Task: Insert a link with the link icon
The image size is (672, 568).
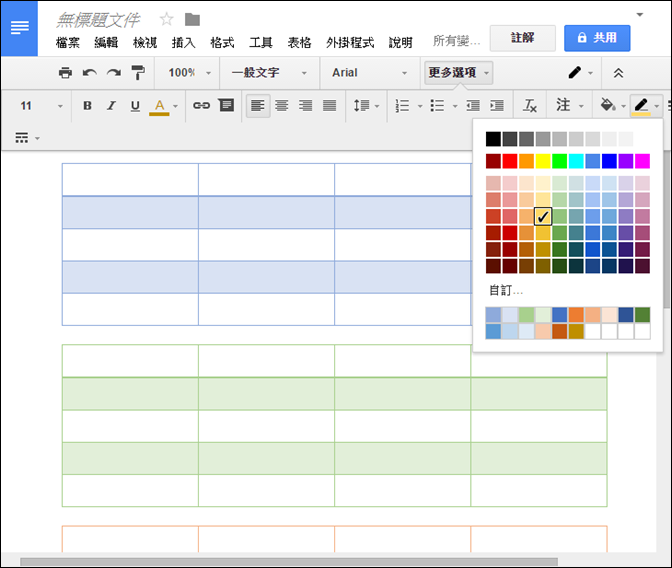Action: 201,105
